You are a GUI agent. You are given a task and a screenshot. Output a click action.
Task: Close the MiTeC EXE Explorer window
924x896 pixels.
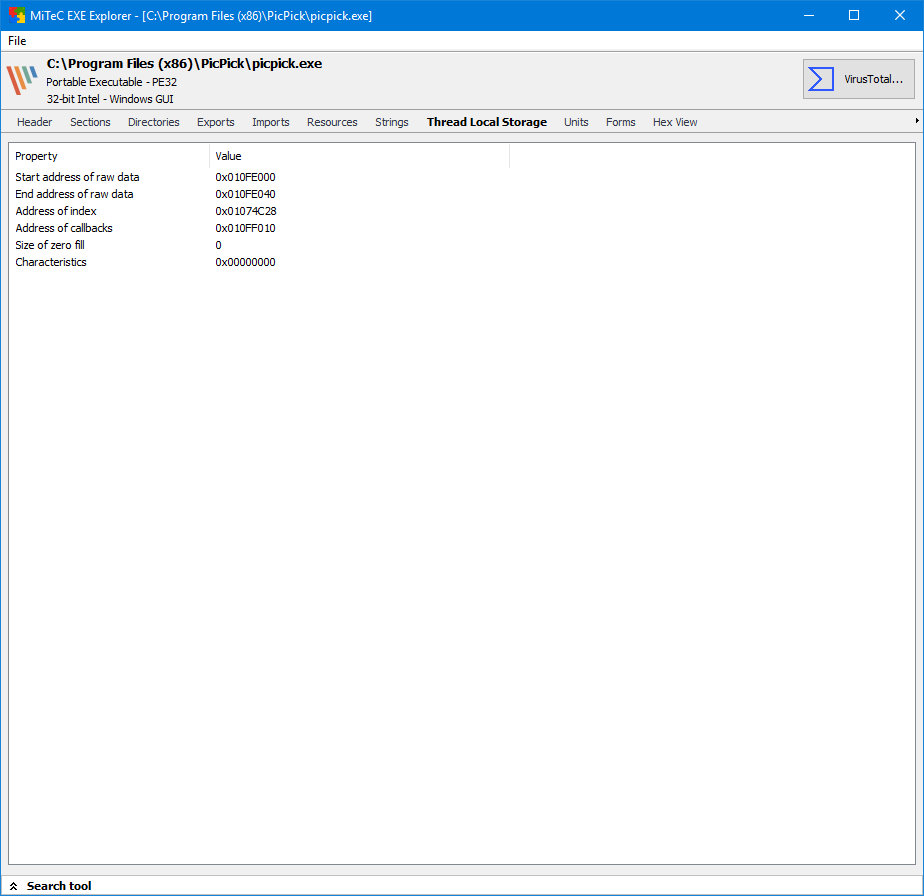(x=899, y=15)
